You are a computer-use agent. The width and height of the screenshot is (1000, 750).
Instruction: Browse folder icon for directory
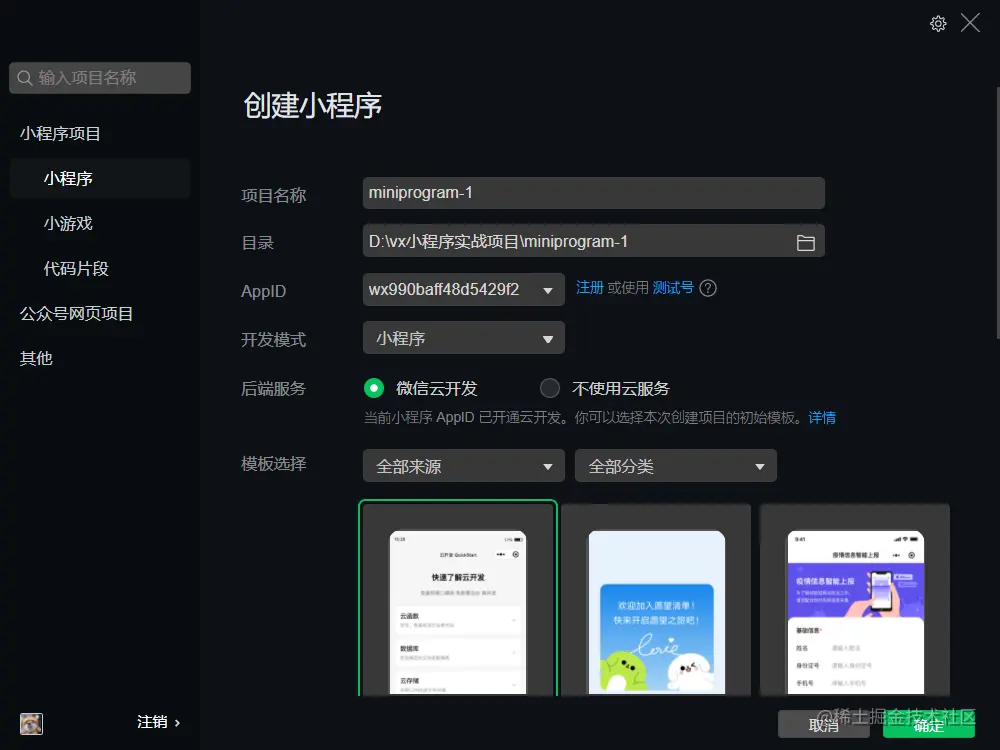pyautogui.click(x=805, y=242)
